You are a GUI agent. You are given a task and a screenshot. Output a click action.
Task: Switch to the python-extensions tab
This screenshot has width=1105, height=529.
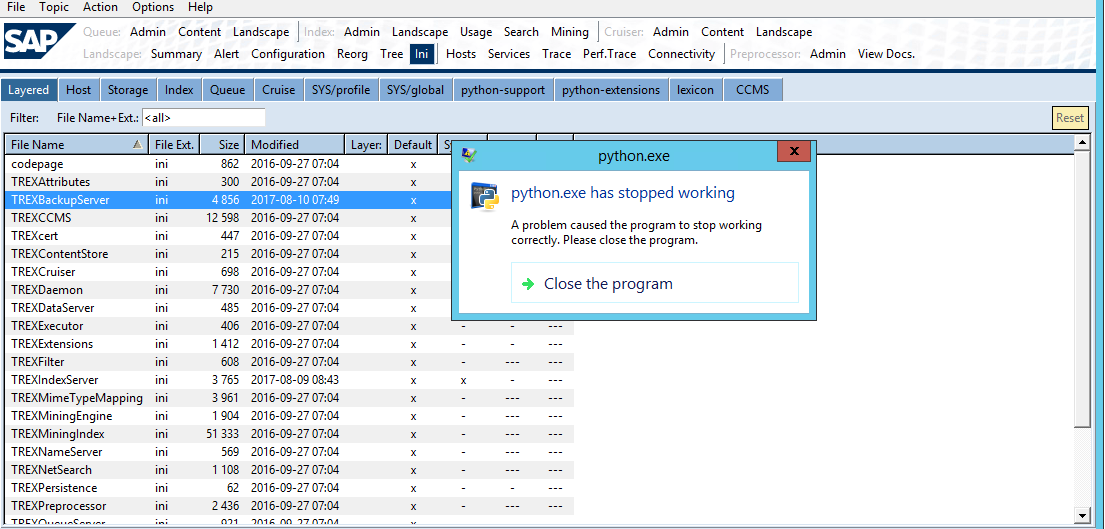611,89
